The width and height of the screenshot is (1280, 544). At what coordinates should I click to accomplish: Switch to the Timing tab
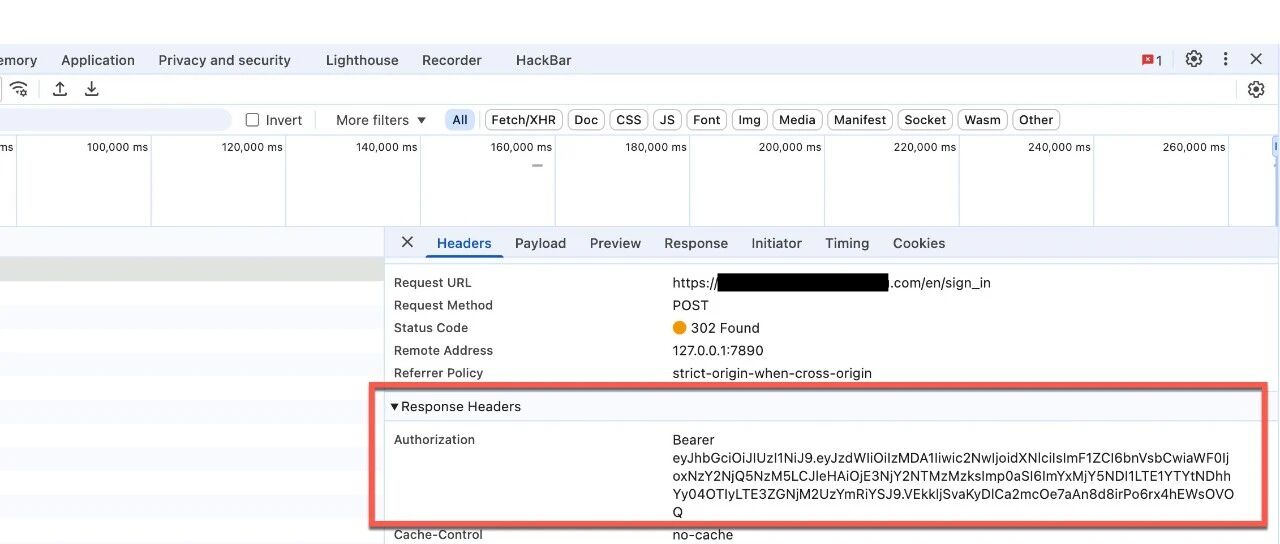tap(847, 243)
